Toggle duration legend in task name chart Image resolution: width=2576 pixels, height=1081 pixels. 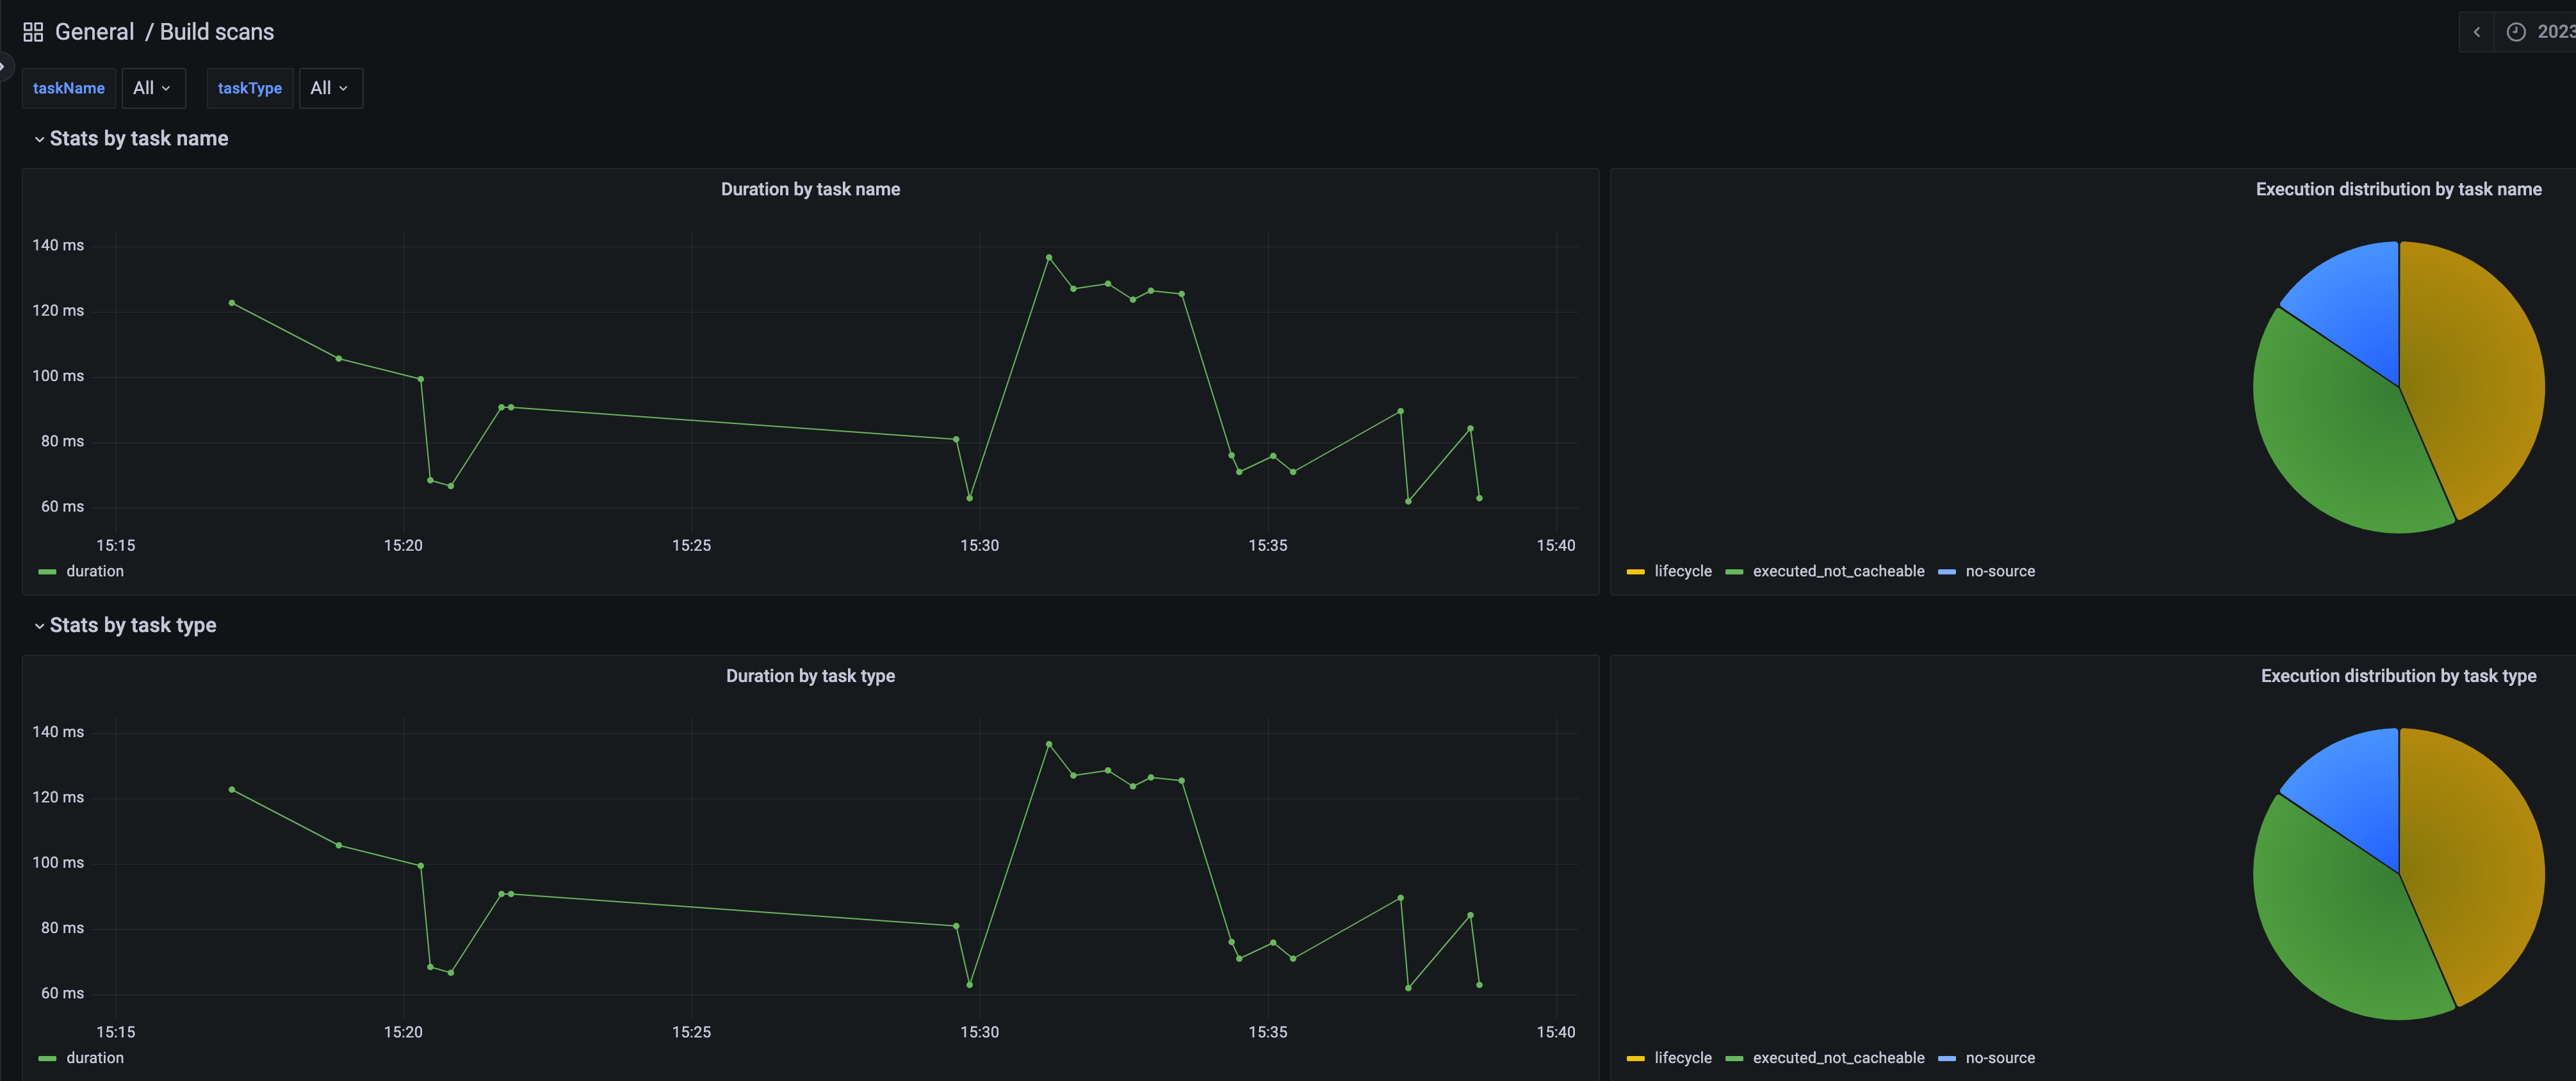(x=95, y=571)
